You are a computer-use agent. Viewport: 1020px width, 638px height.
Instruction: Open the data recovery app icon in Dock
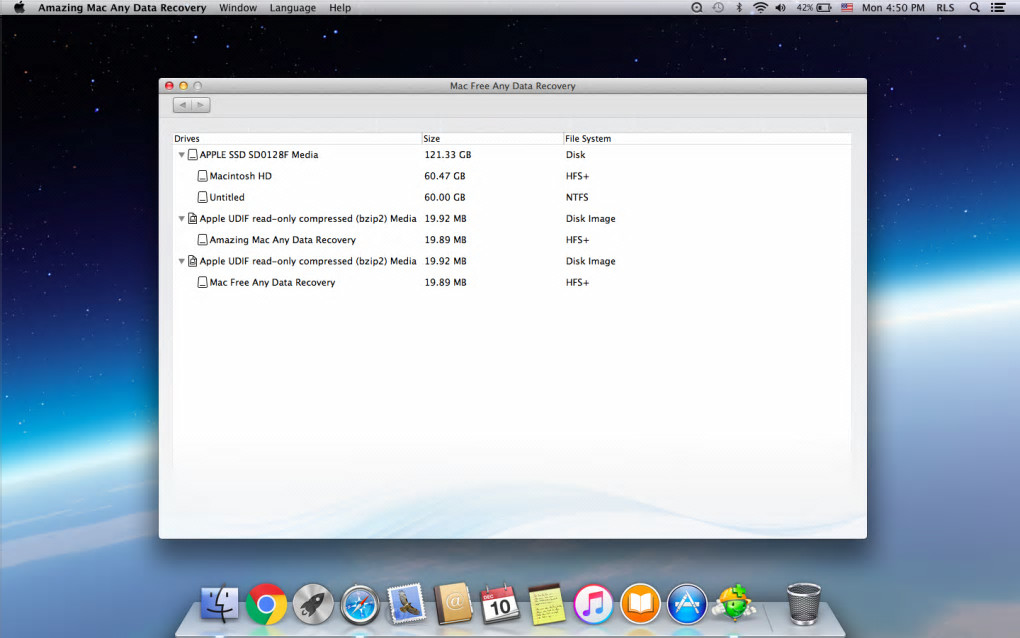734,603
